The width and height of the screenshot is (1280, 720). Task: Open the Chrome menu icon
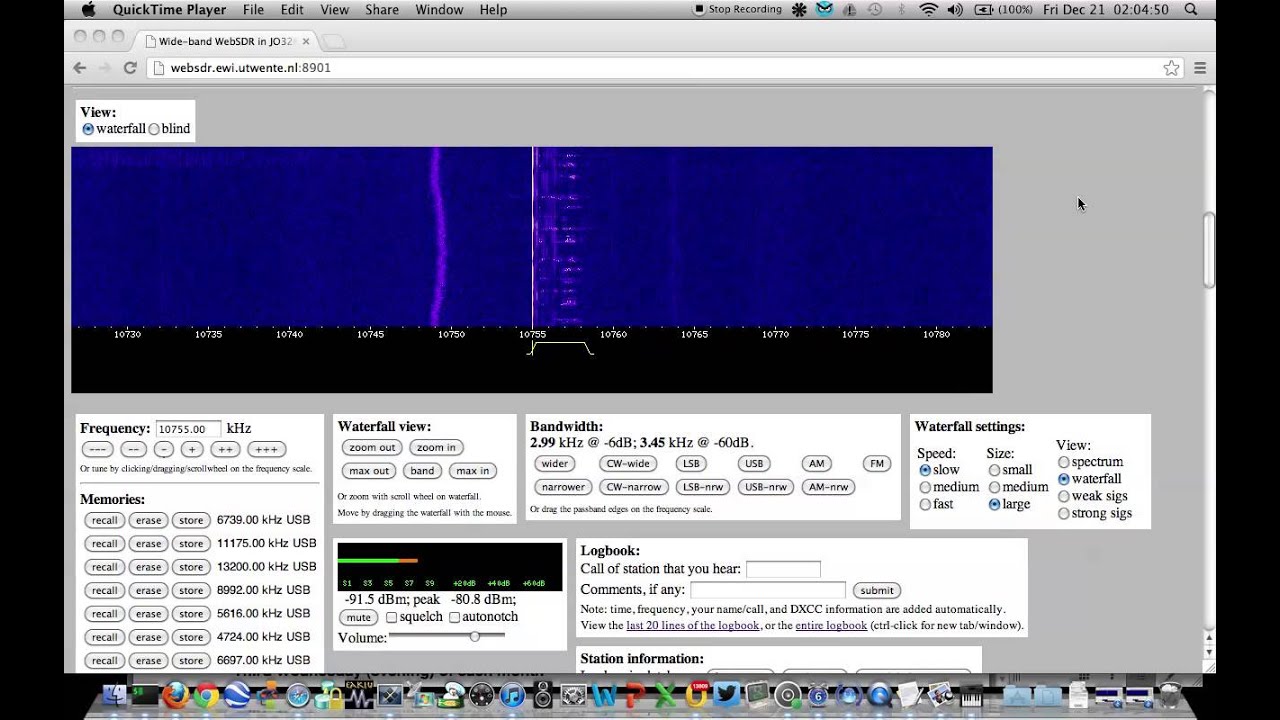(1200, 68)
